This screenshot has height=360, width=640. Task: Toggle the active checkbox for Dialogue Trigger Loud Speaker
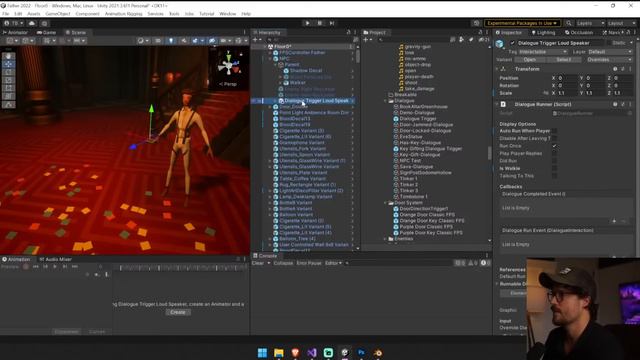click(x=512, y=43)
